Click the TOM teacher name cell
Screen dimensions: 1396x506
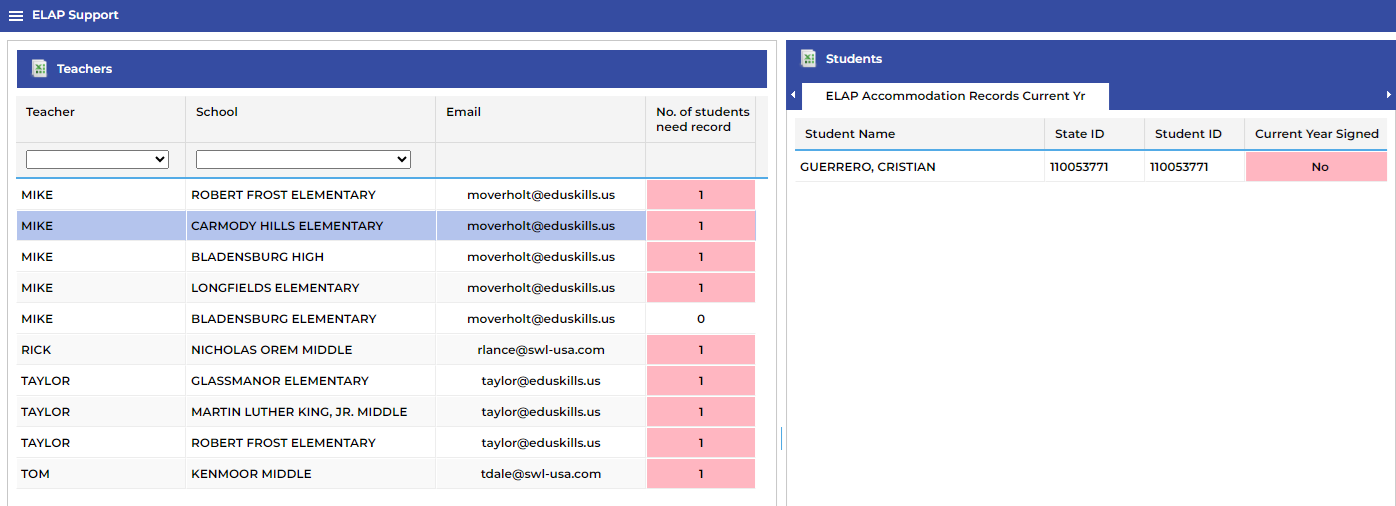(101, 474)
